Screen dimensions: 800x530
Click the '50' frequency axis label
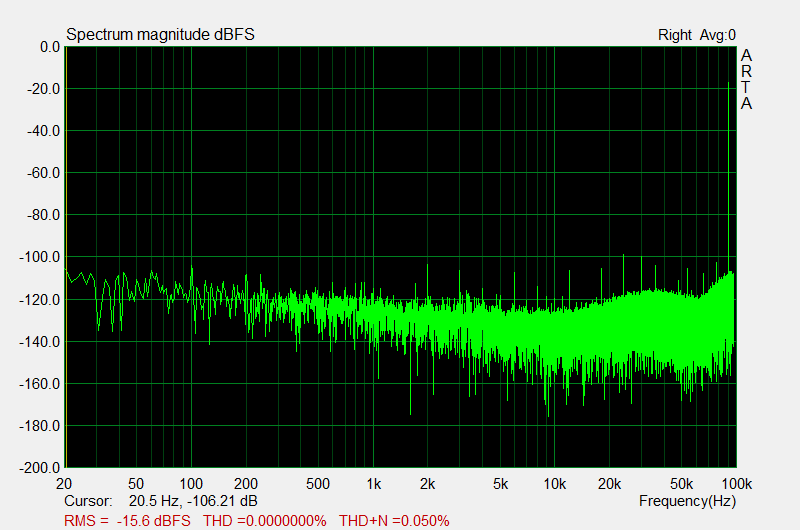[x=136, y=484]
